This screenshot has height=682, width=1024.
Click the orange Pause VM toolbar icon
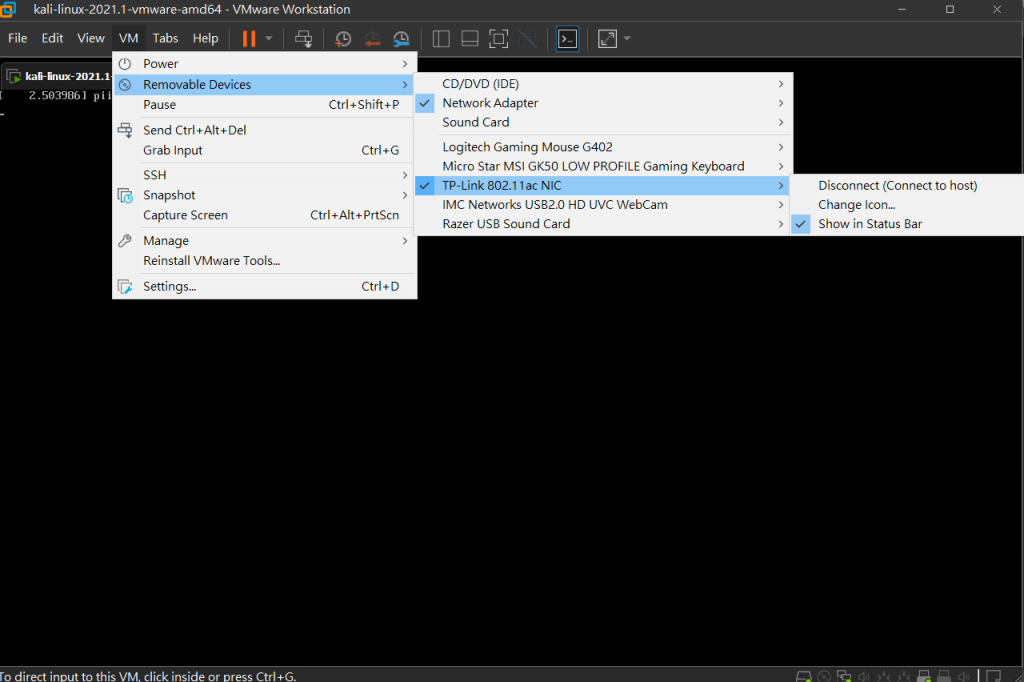coord(249,39)
